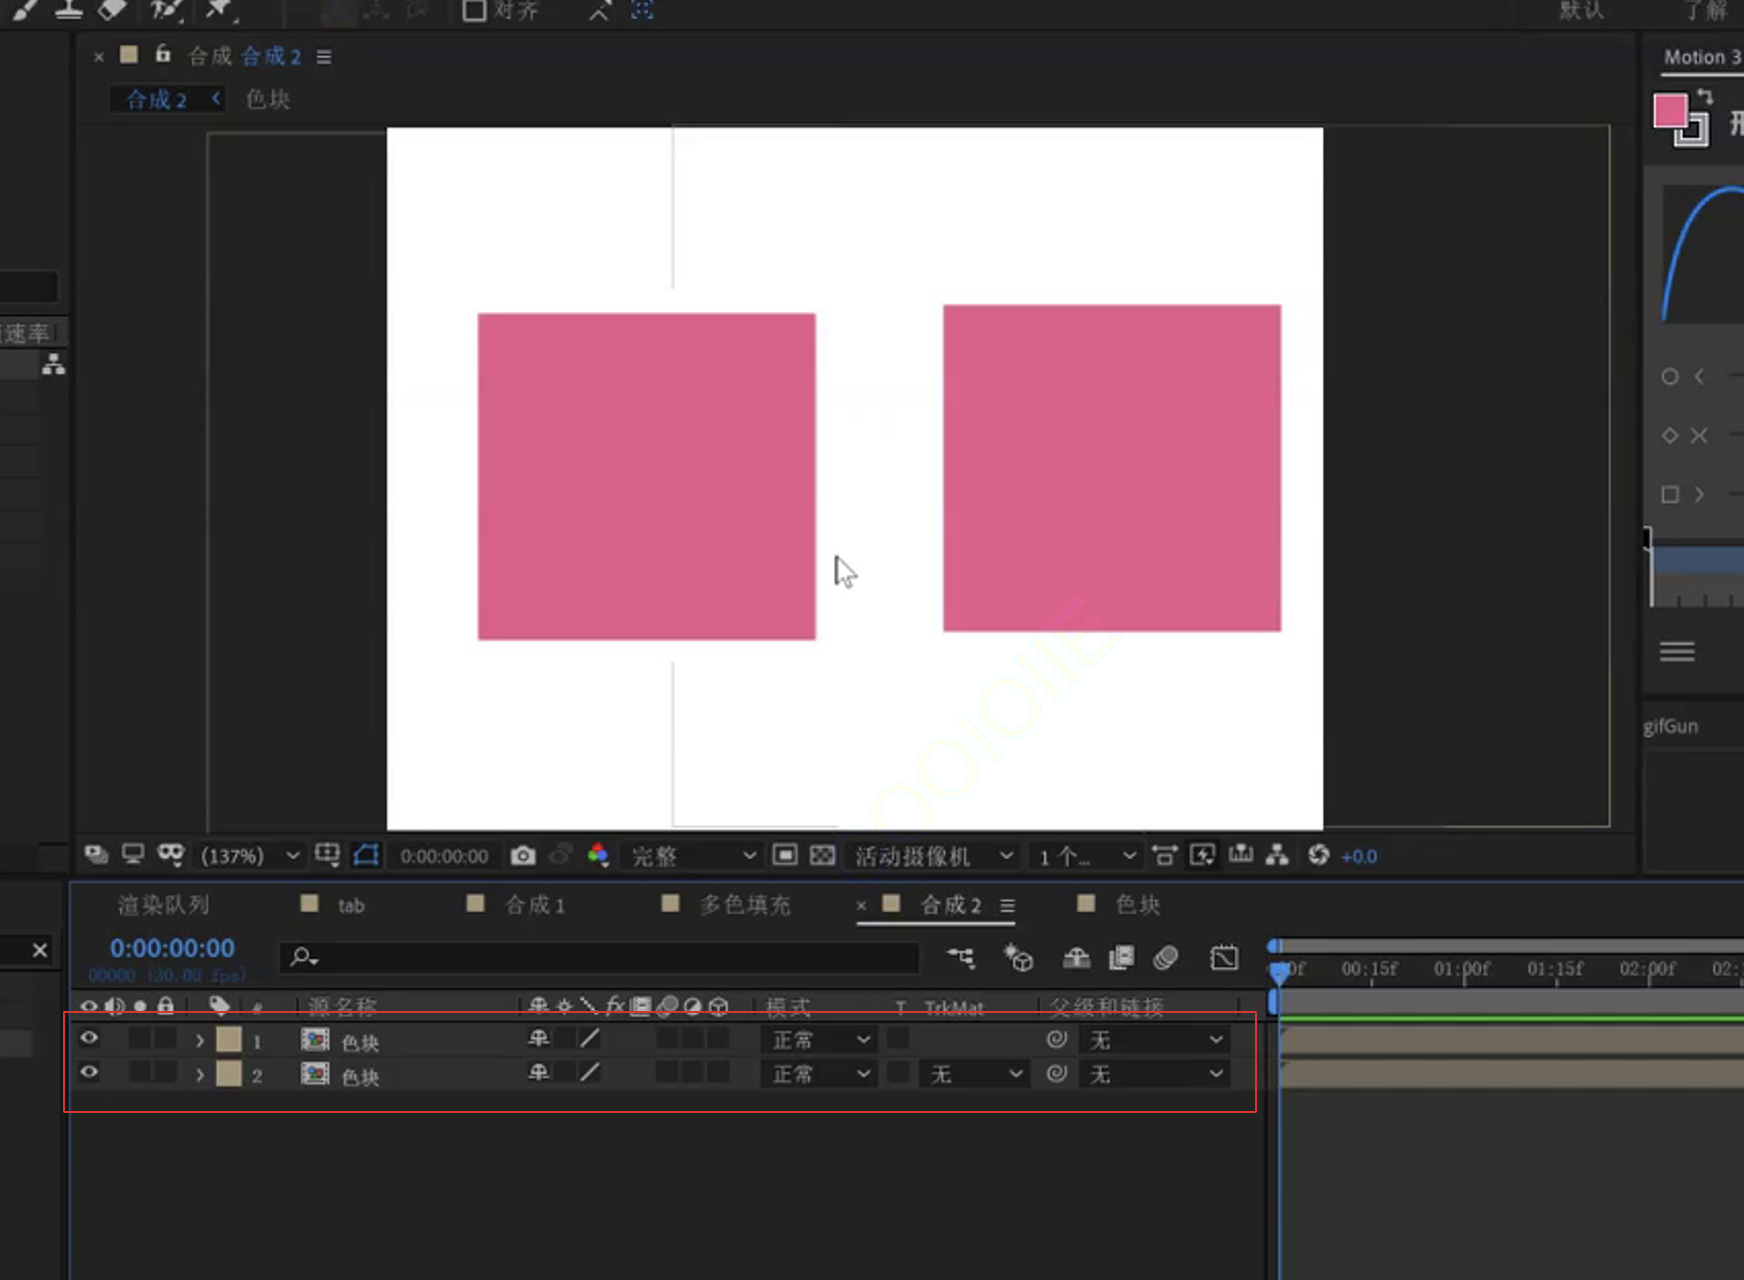The height and width of the screenshot is (1280, 1744).
Task: Toggle mask and shape path visibility
Action: 366,855
